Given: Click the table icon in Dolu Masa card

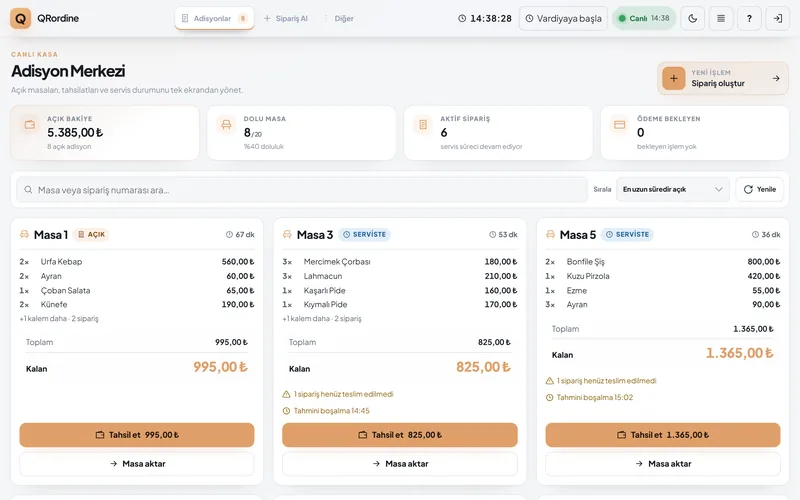Looking at the screenshot, I should click(226, 124).
